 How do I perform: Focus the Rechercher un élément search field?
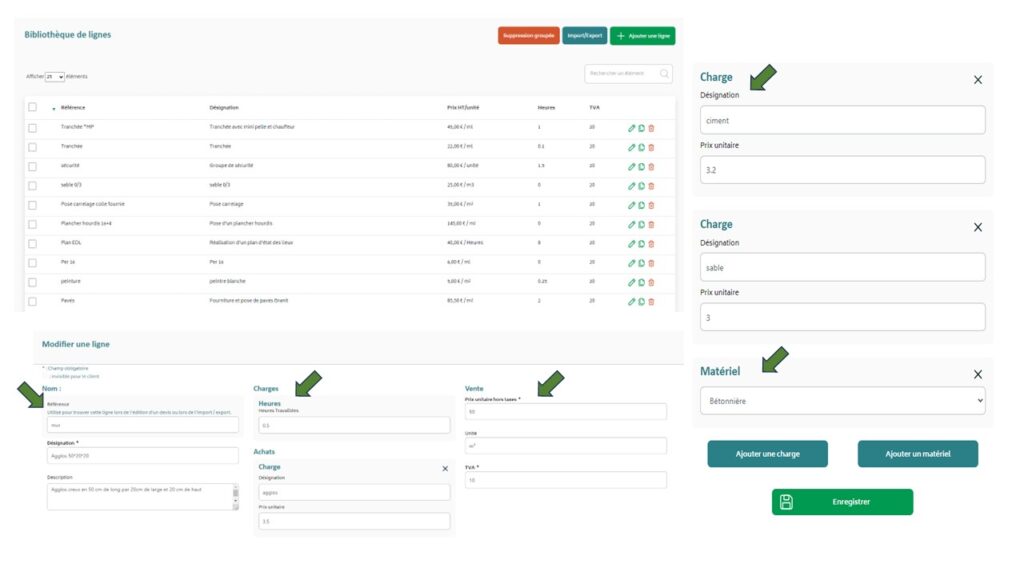(628, 74)
